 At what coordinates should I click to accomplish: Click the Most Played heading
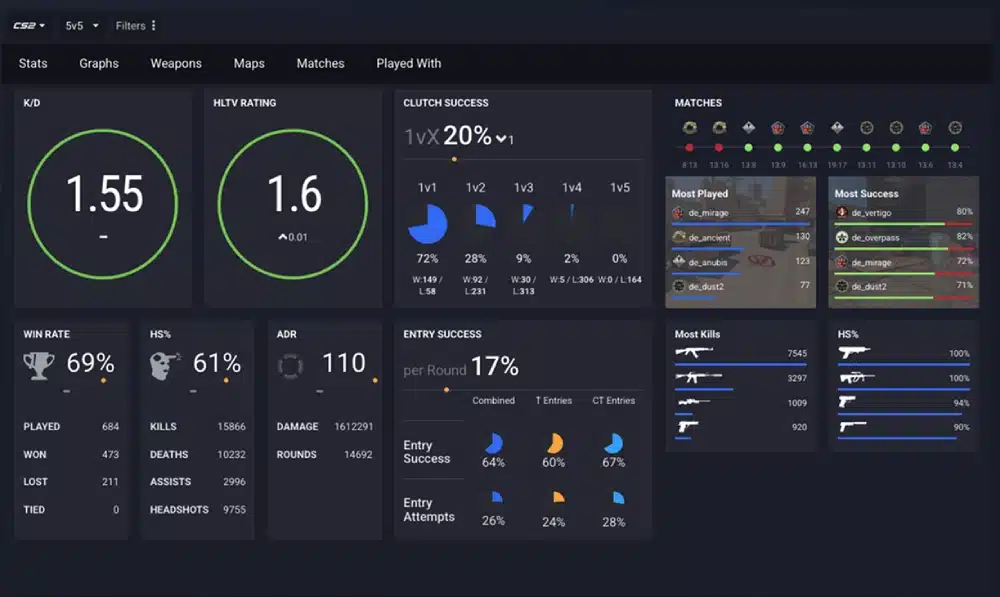700,193
